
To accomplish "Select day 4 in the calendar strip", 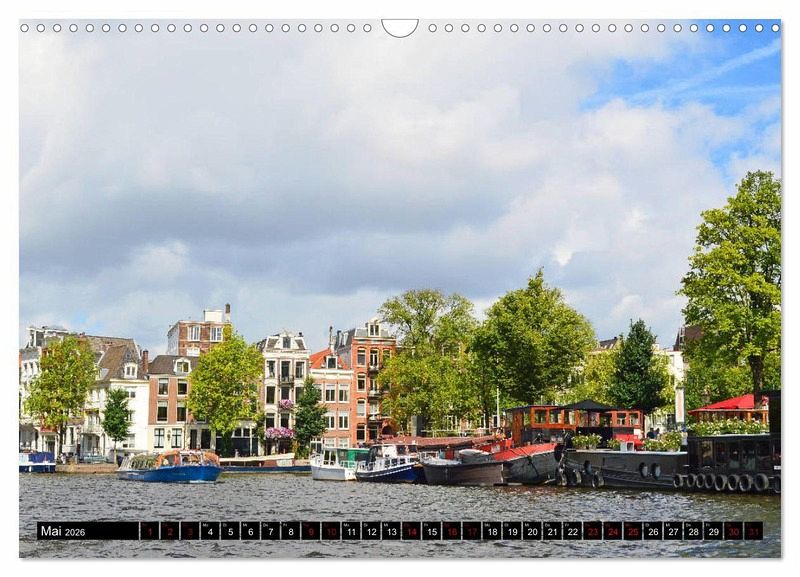I will tap(210, 531).
